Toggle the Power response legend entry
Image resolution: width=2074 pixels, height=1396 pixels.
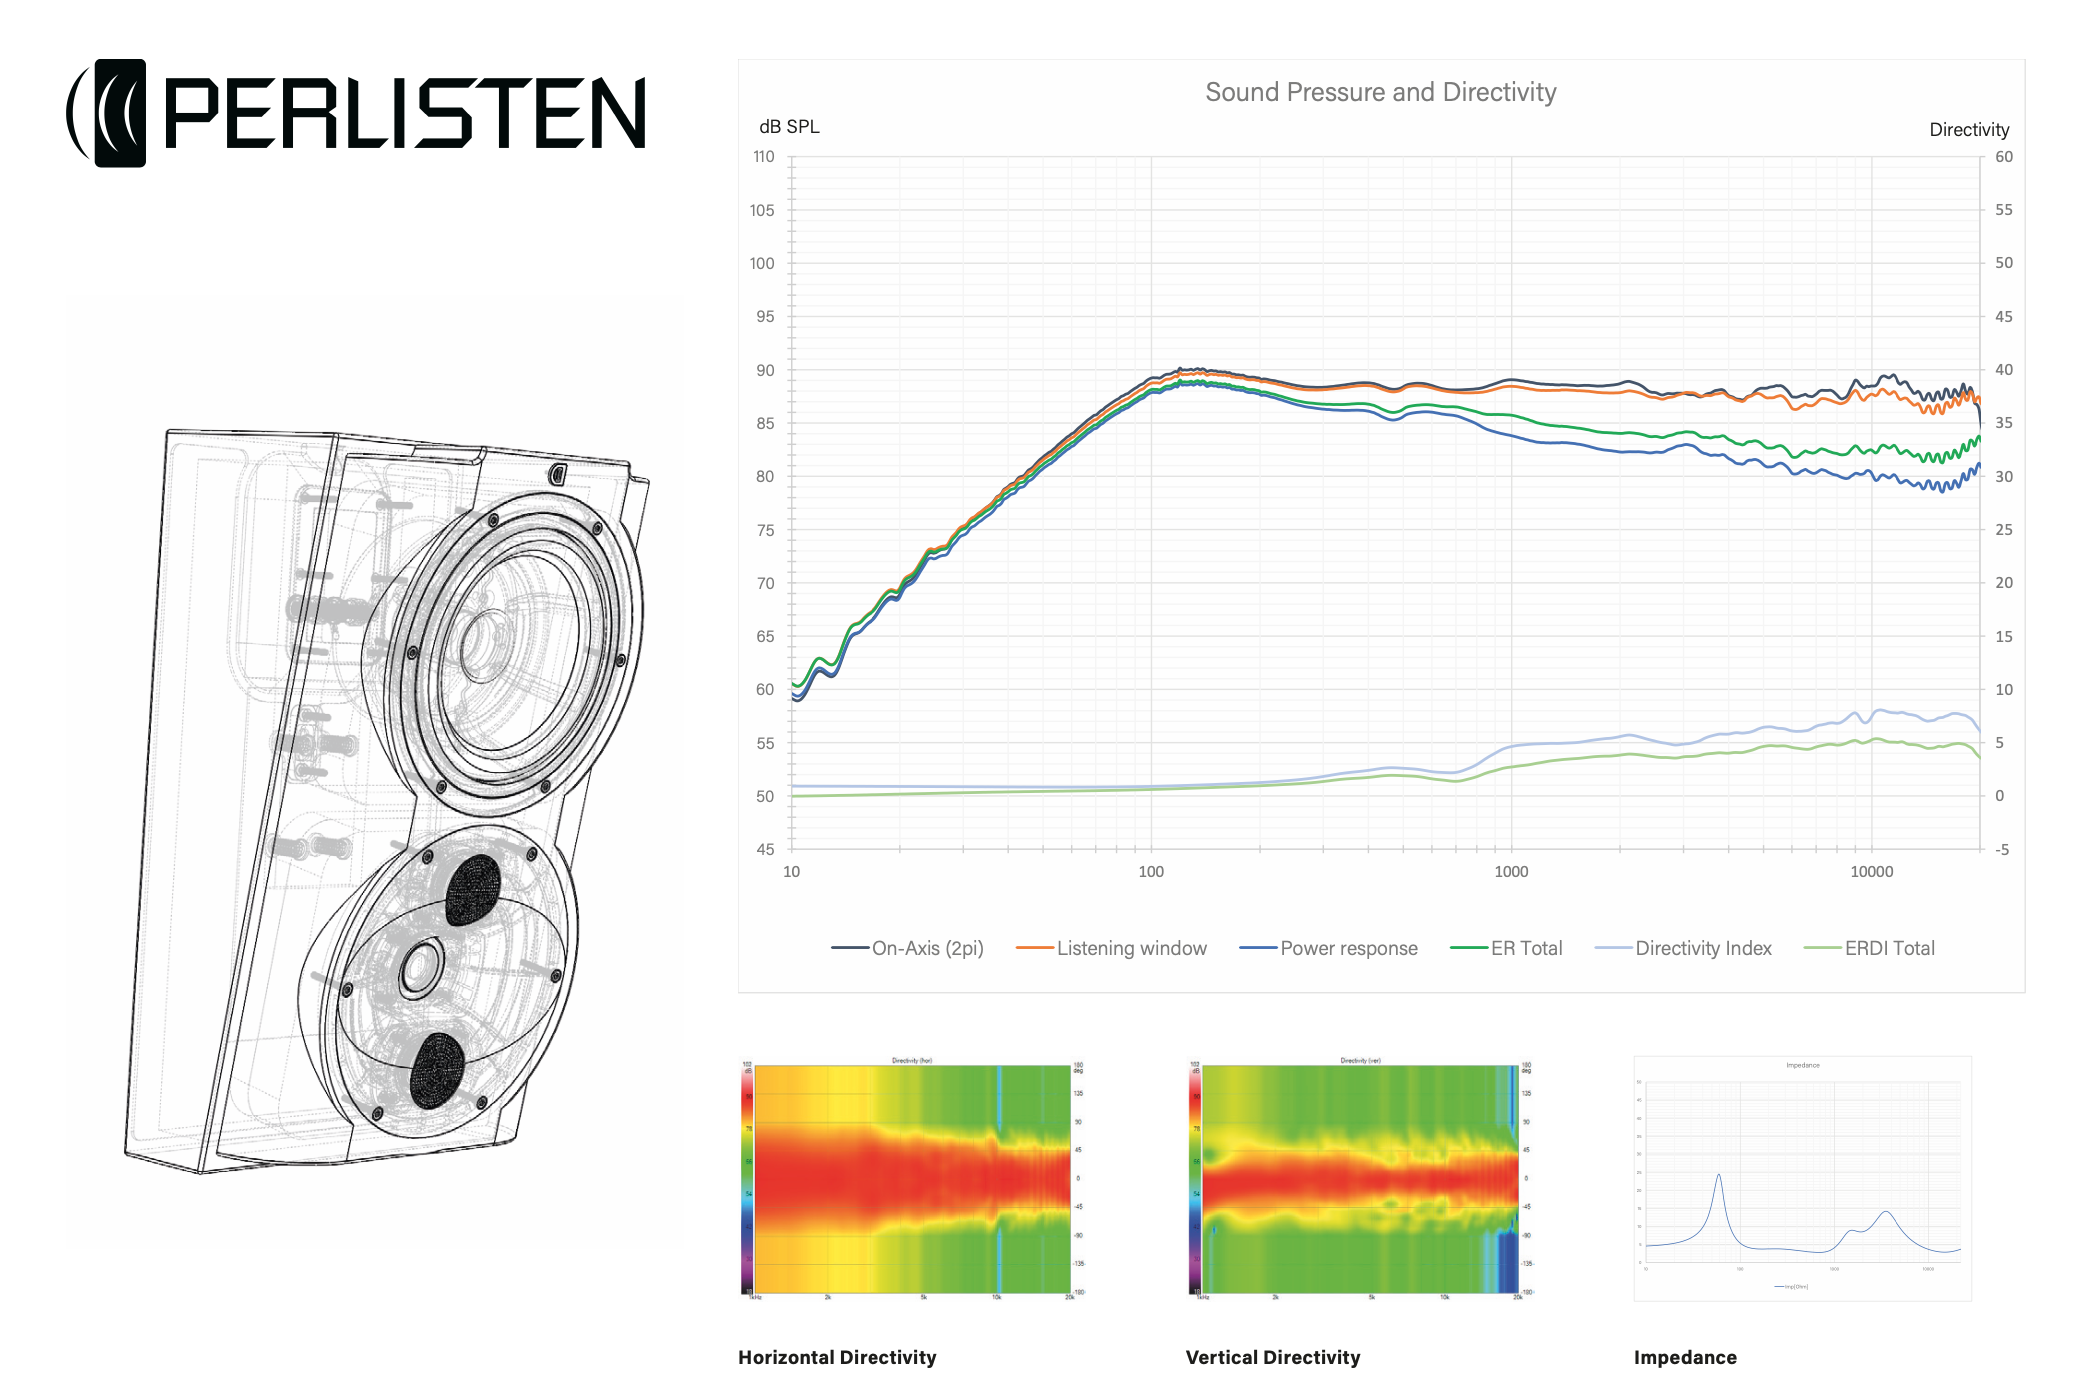click(x=1347, y=948)
